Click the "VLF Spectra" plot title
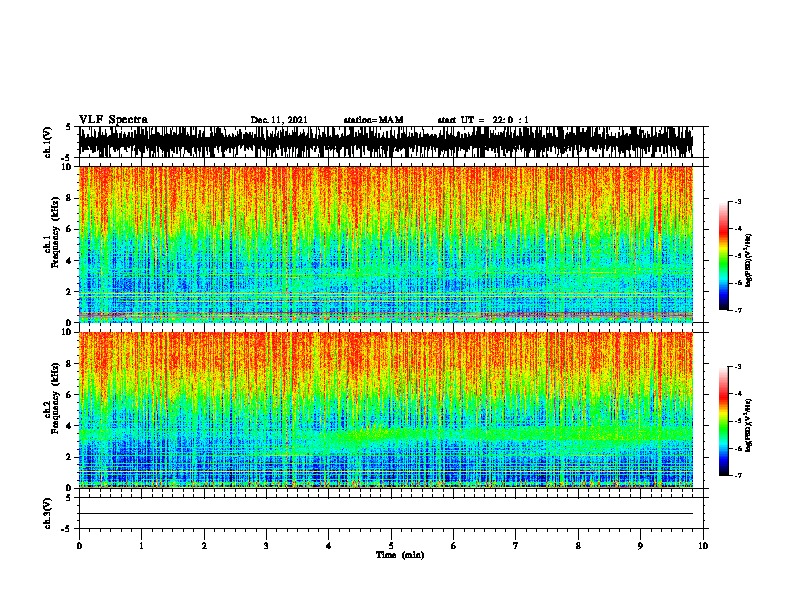 coord(113,120)
